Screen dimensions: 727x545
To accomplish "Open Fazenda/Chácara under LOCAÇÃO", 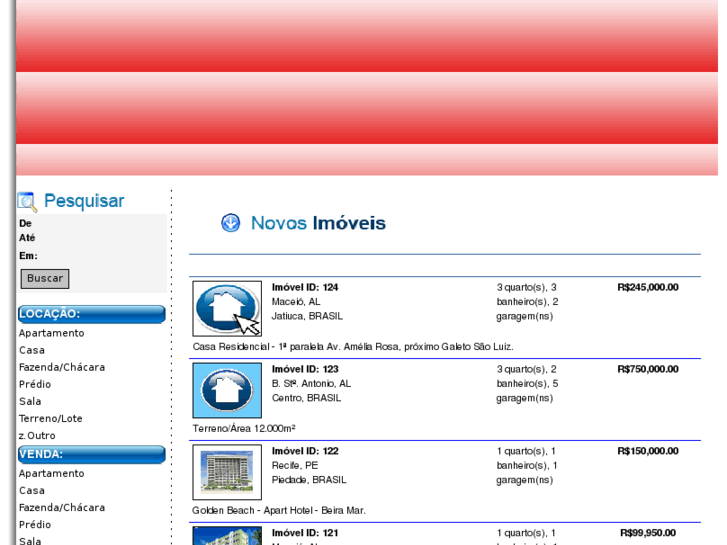I will (62, 367).
